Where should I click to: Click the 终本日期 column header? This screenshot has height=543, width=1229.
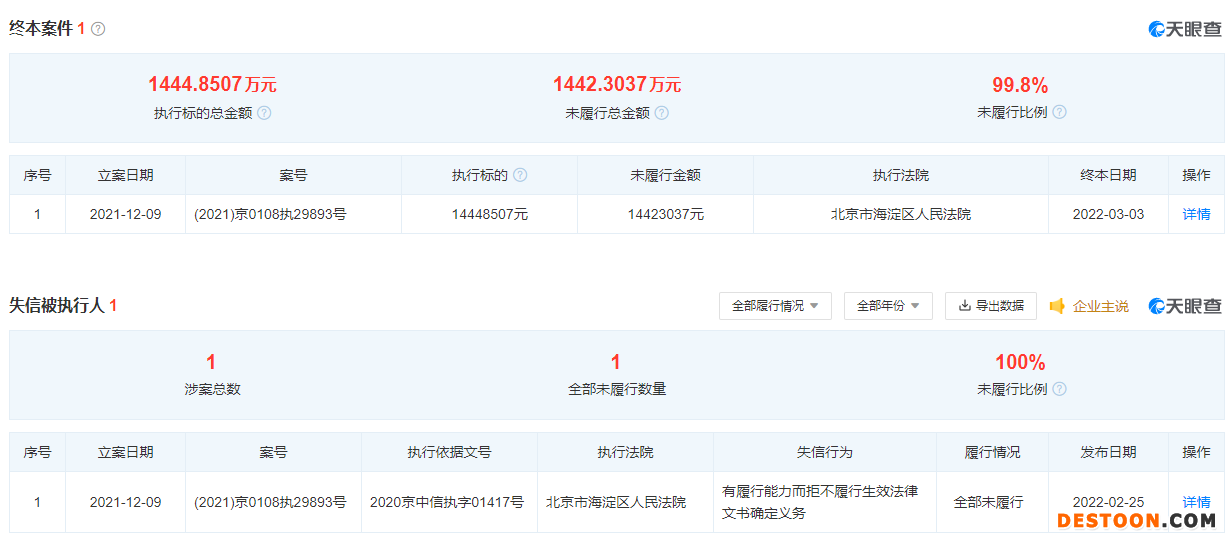point(1108,175)
